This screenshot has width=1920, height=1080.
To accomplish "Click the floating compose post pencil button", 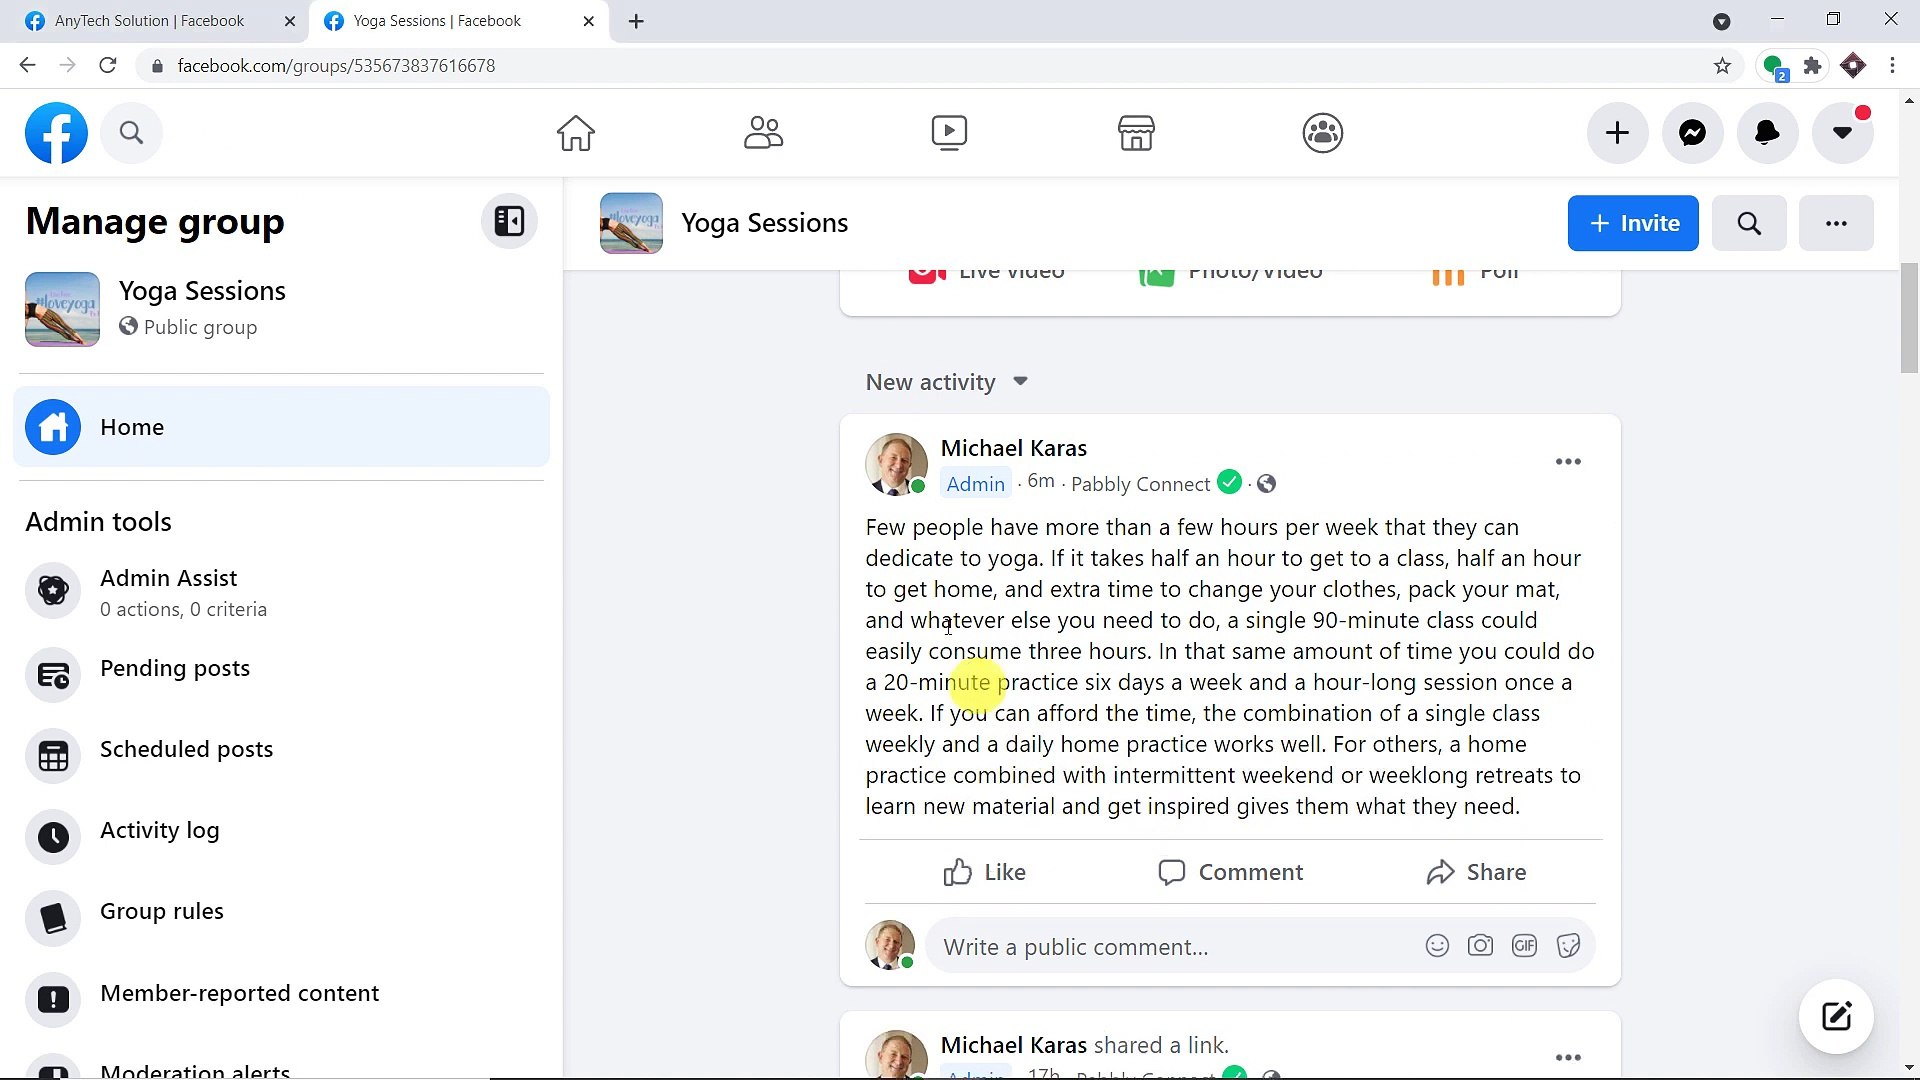I will coord(1836,1016).
